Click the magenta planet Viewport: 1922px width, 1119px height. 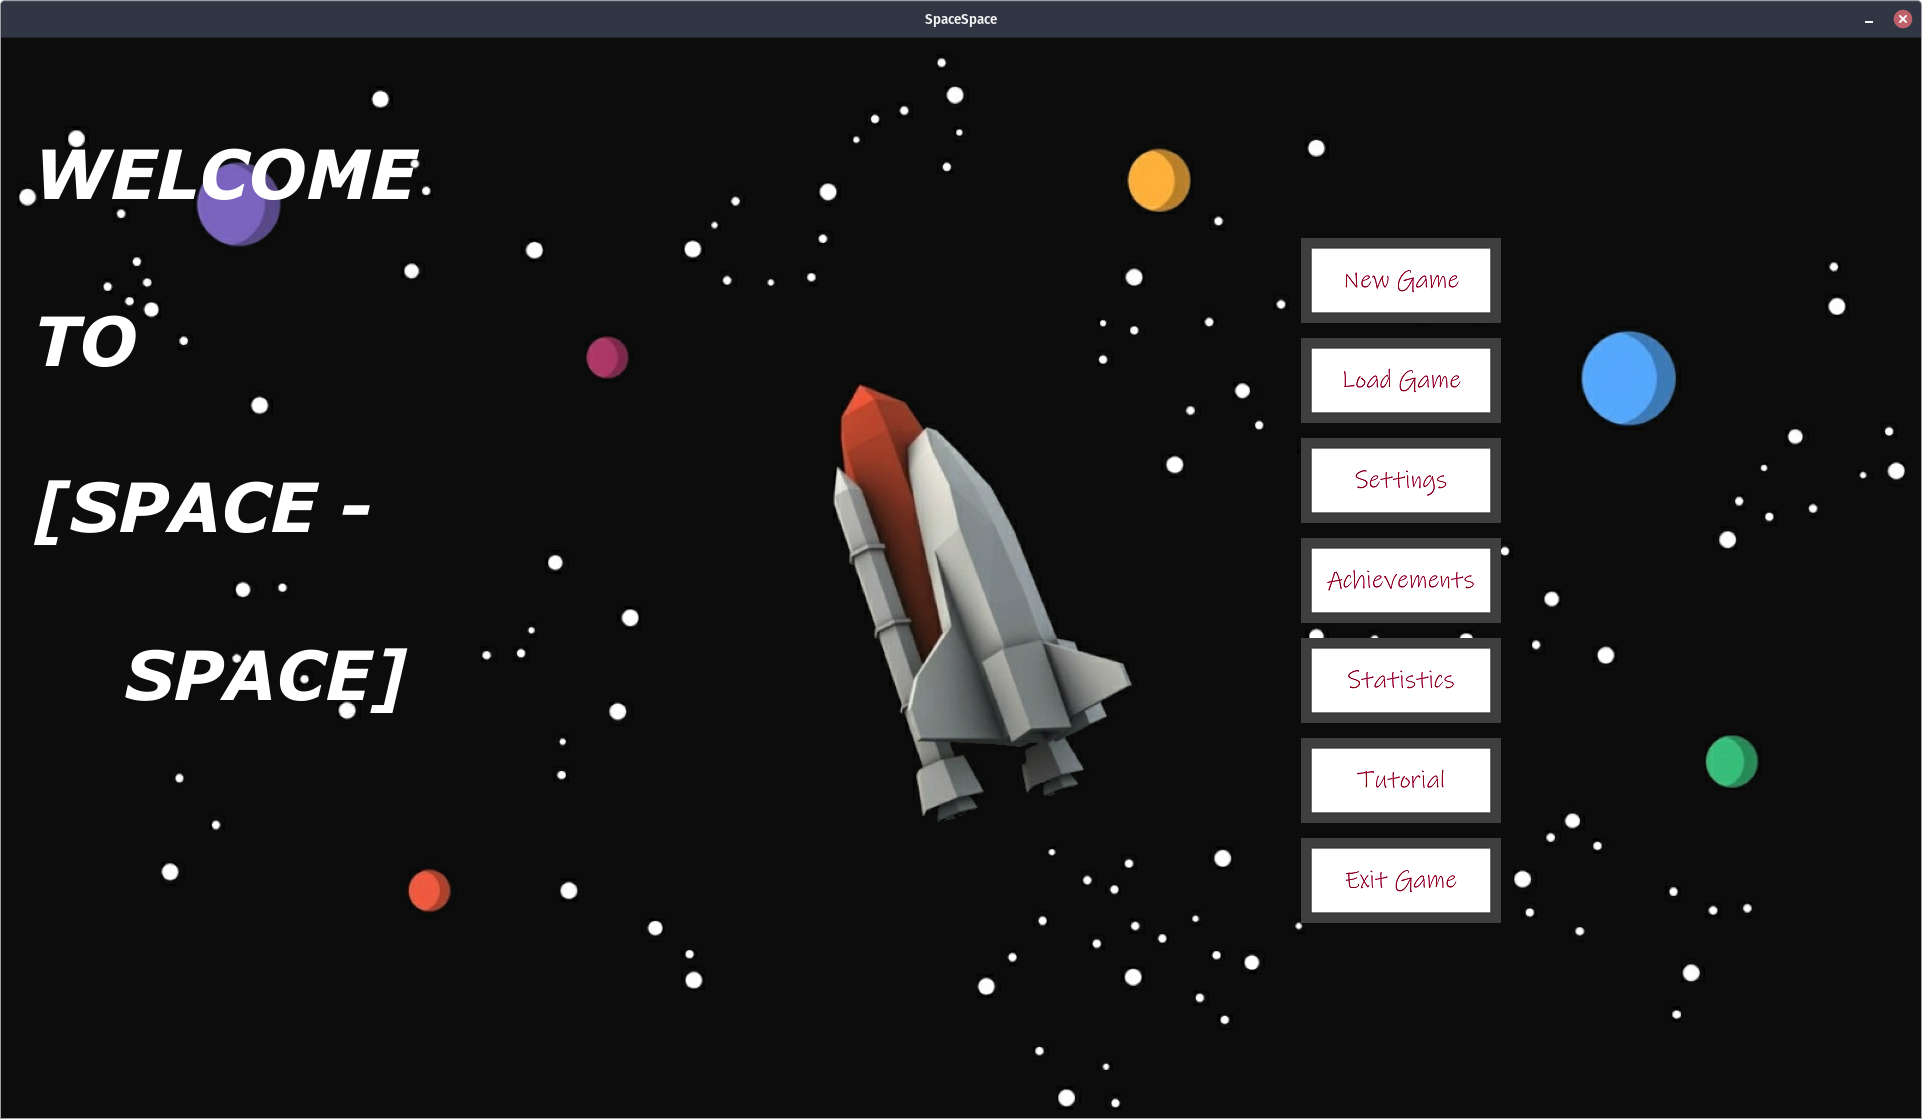[x=606, y=357]
